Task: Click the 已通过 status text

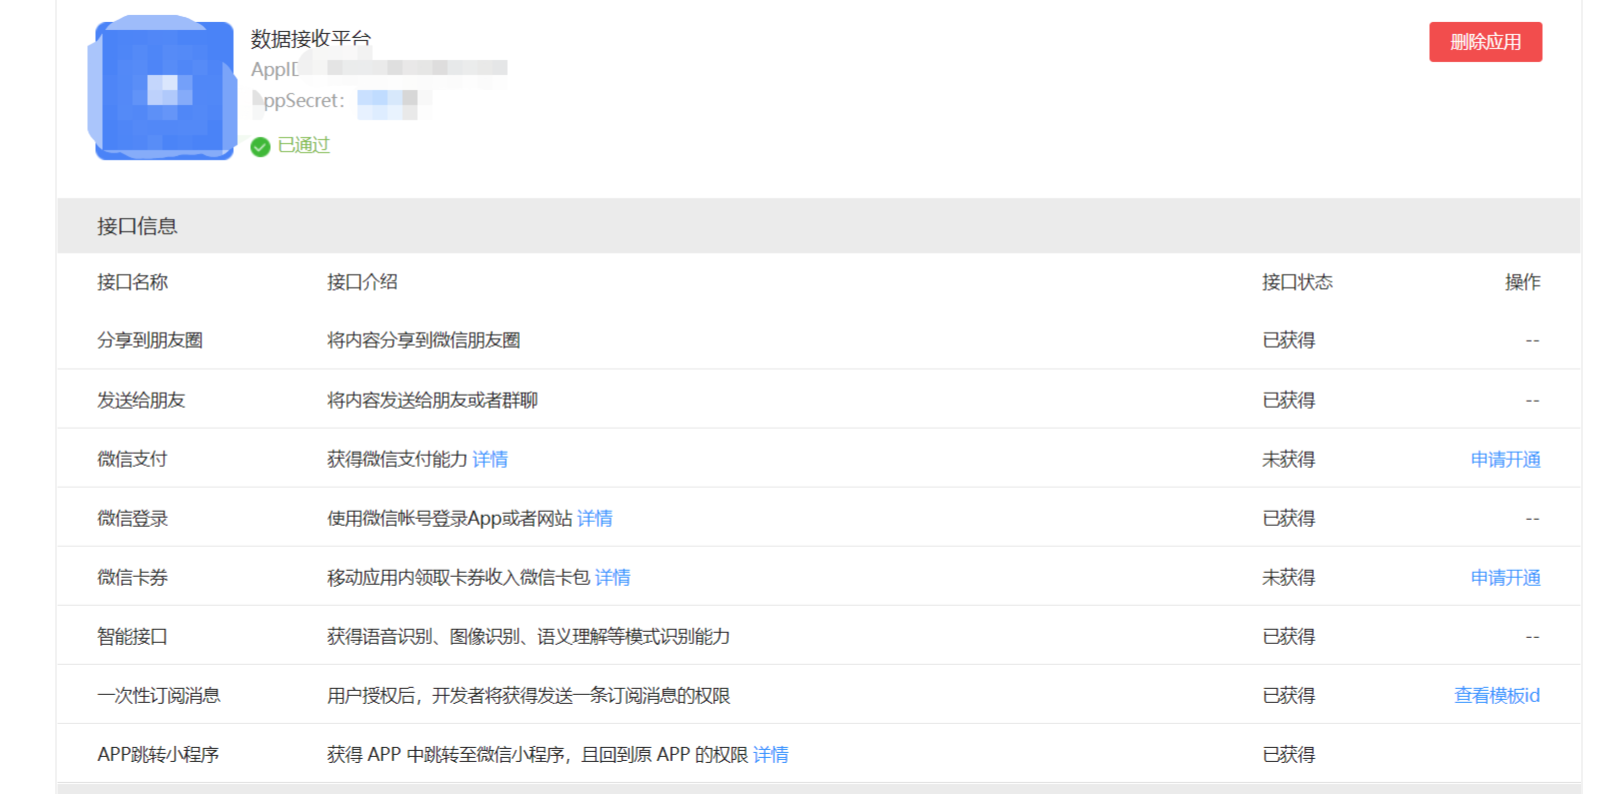Action: tap(304, 146)
